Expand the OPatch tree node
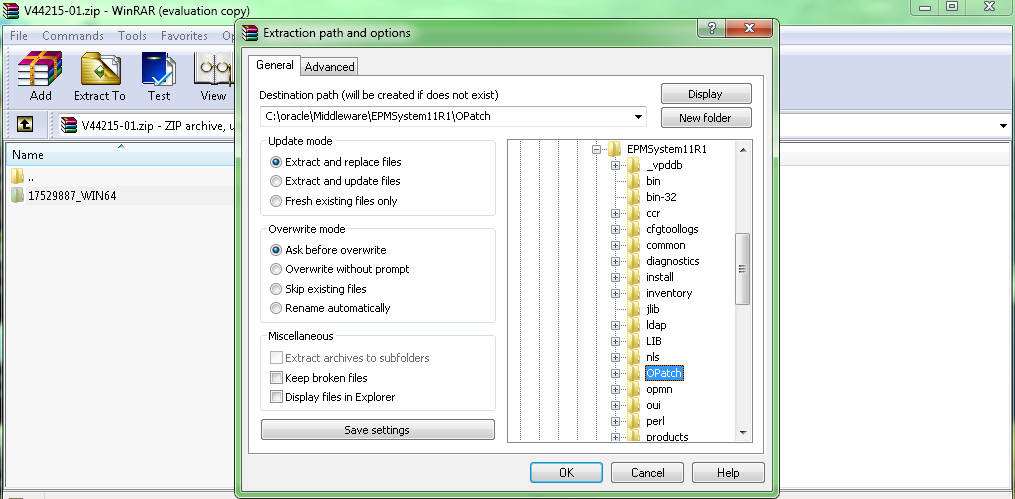 click(615, 373)
